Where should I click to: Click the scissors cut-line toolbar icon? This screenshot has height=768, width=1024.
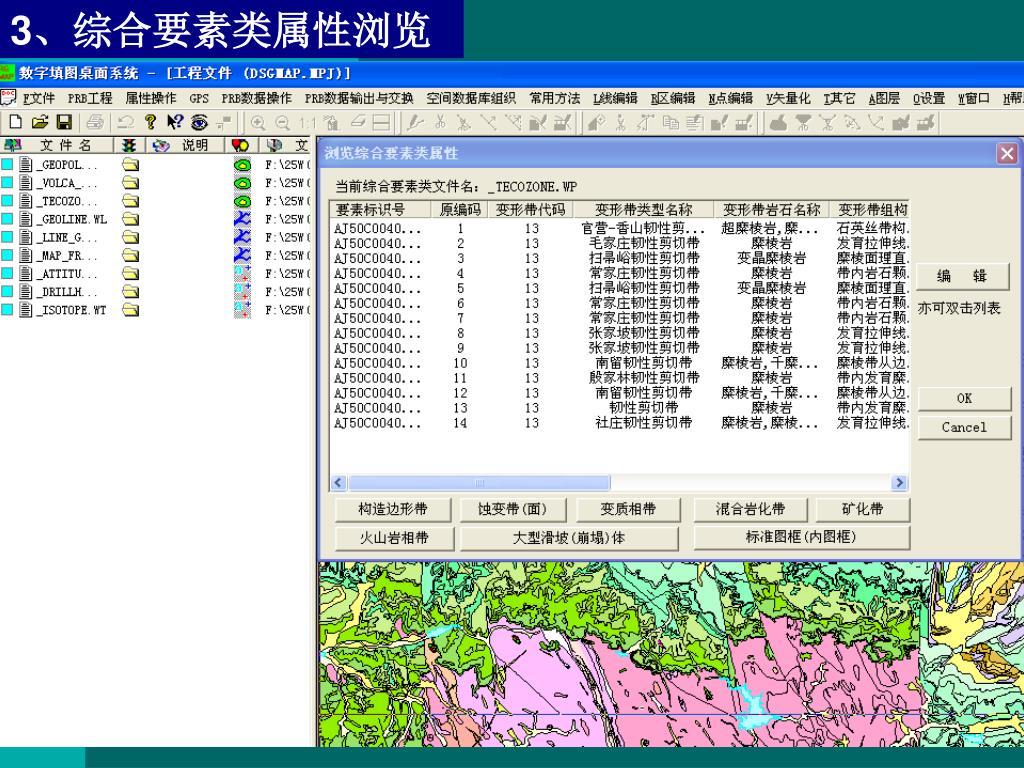point(440,122)
